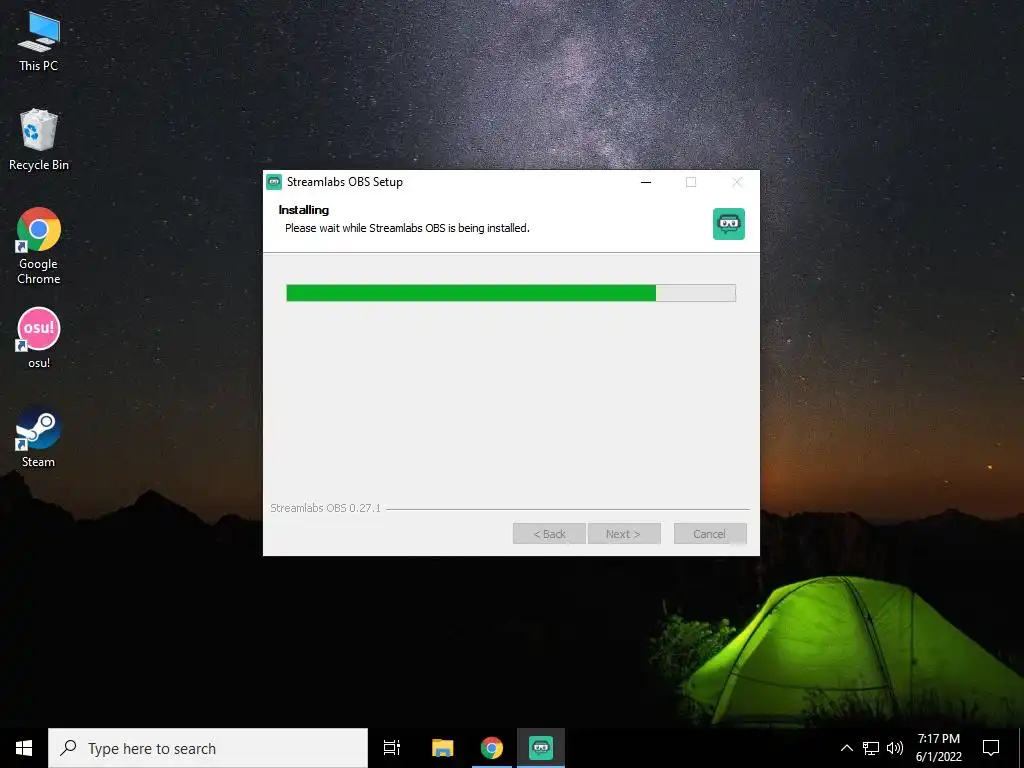Open File Explorer from the taskbar

[x=442, y=748]
